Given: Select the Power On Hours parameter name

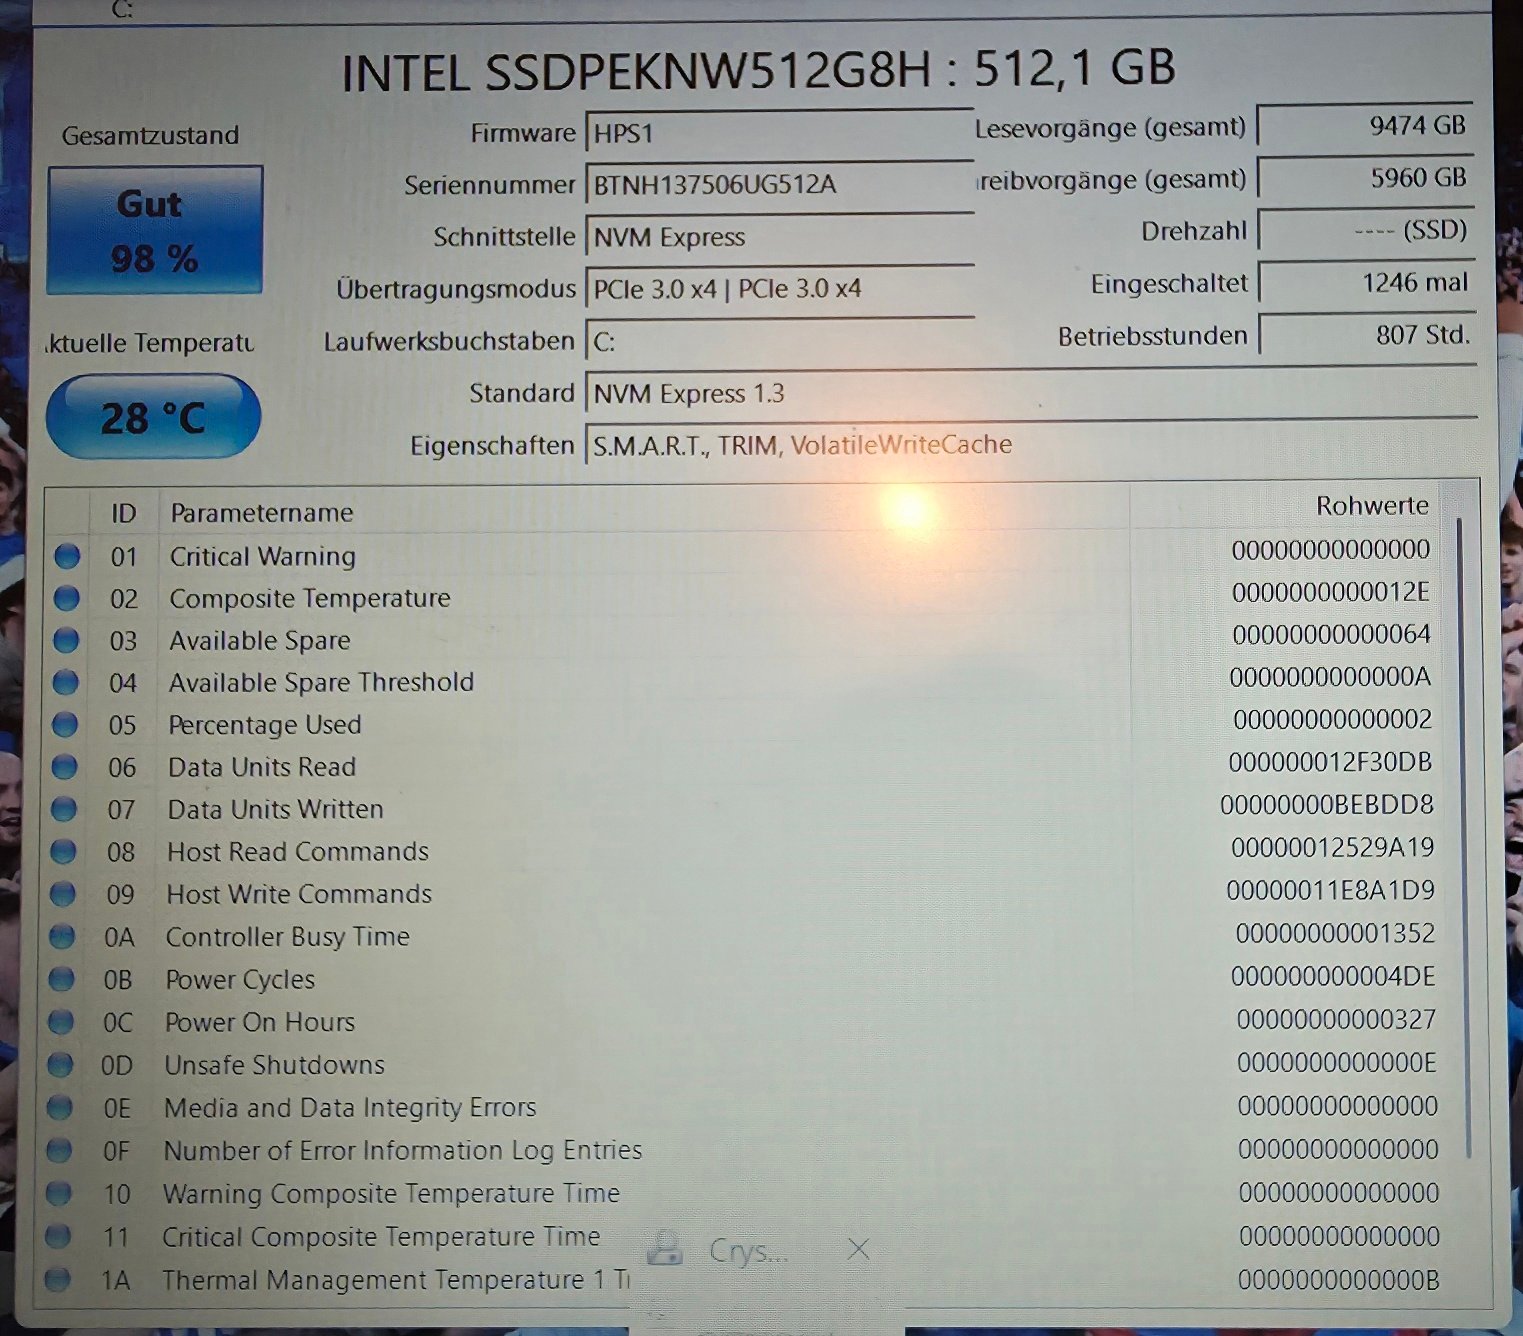Looking at the screenshot, I should coord(260,1022).
